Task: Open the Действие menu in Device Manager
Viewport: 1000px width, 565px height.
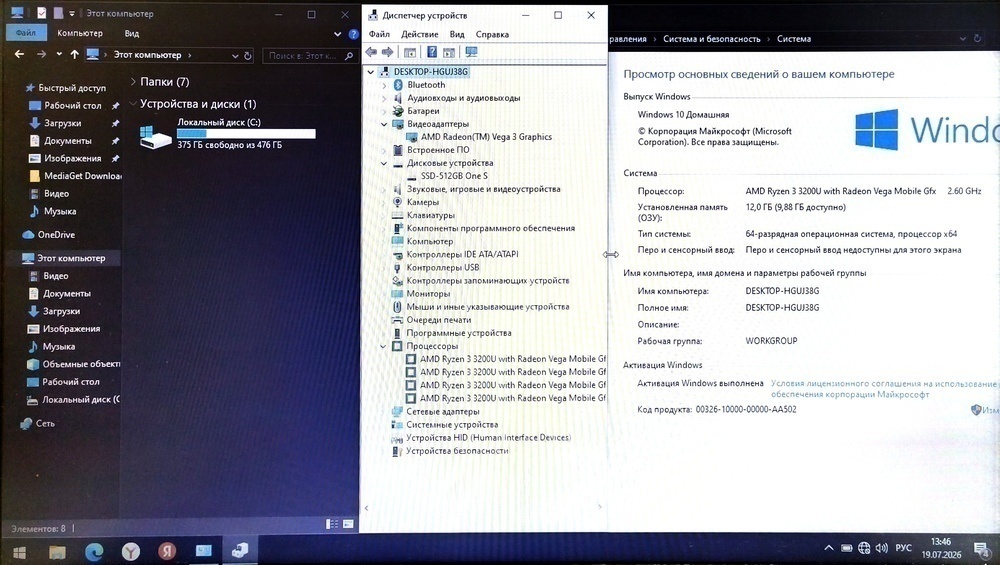Action: [x=420, y=34]
